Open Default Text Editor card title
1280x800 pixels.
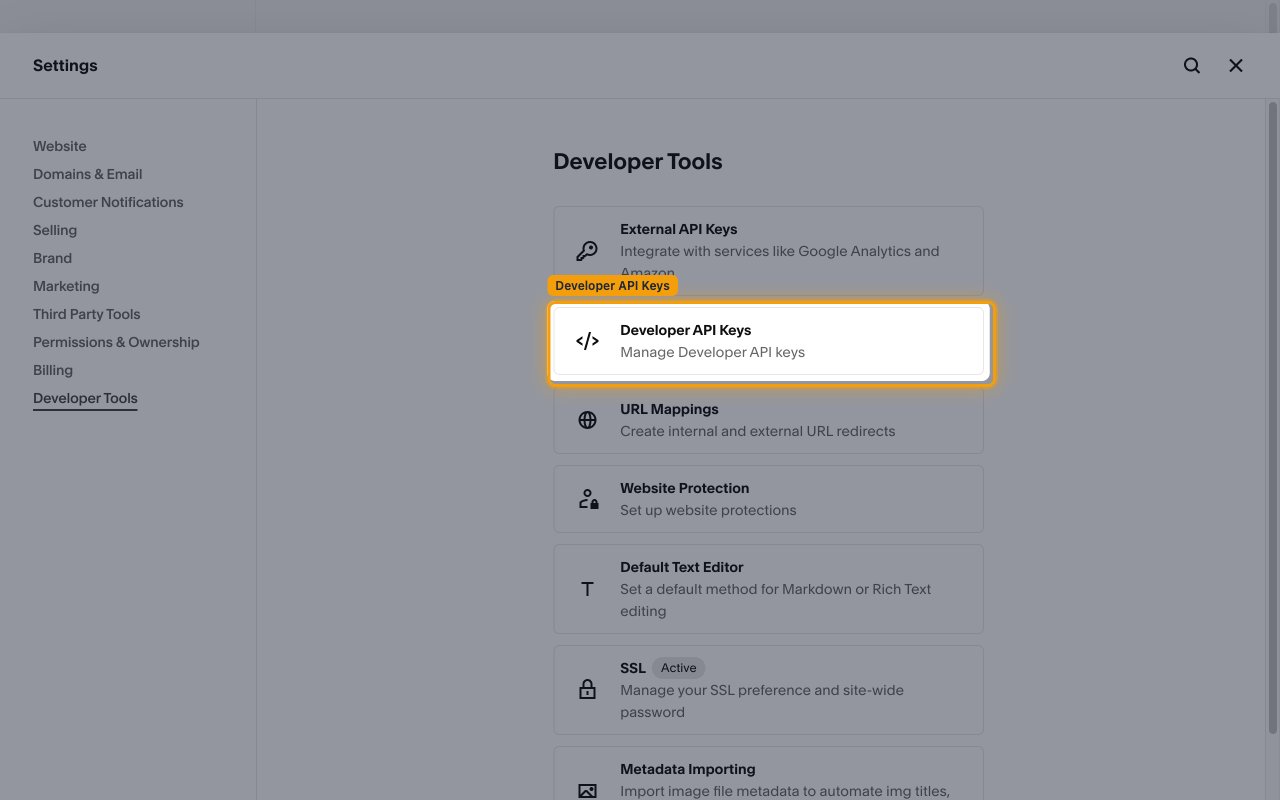pyautogui.click(x=681, y=567)
